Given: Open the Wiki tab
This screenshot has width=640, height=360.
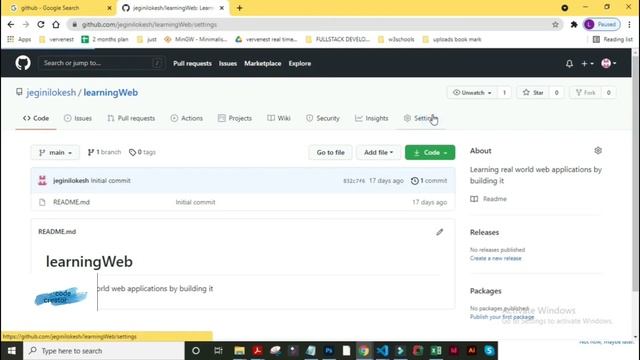Looking at the screenshot, I should pyautogui.click(x=279, y=118).
